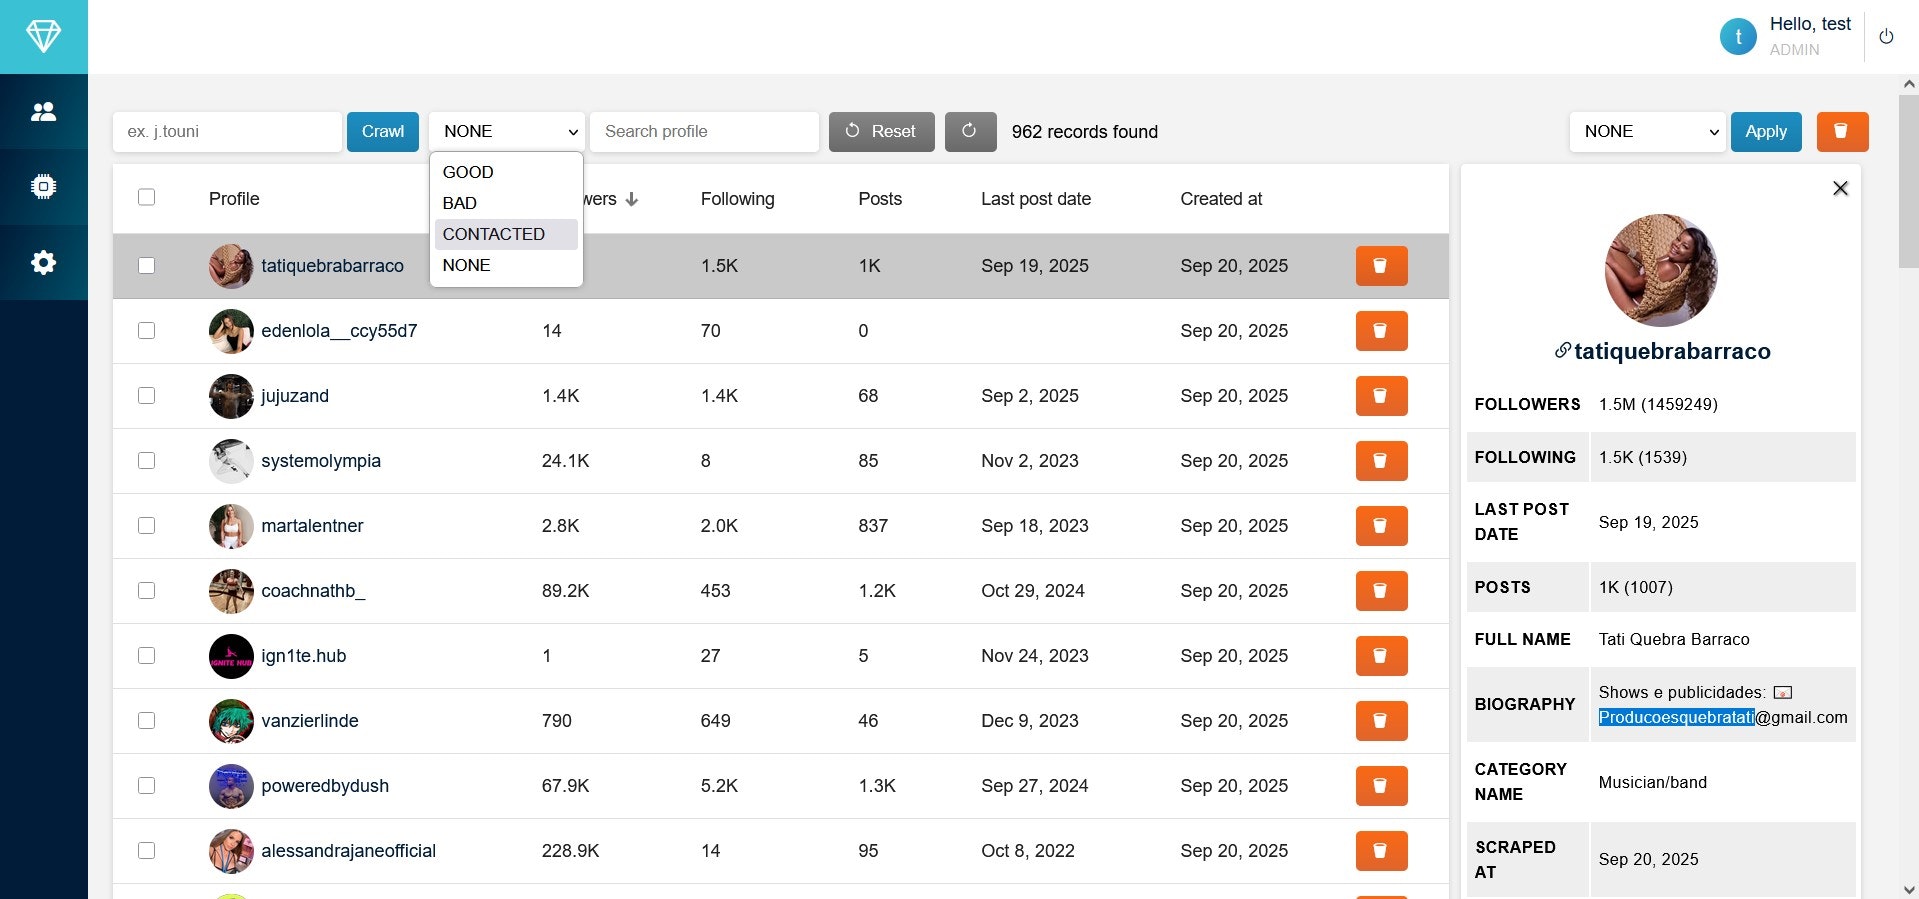Open the users section in sidebar
Viewport: 1919px width, 899px height.
pos(43,112)
